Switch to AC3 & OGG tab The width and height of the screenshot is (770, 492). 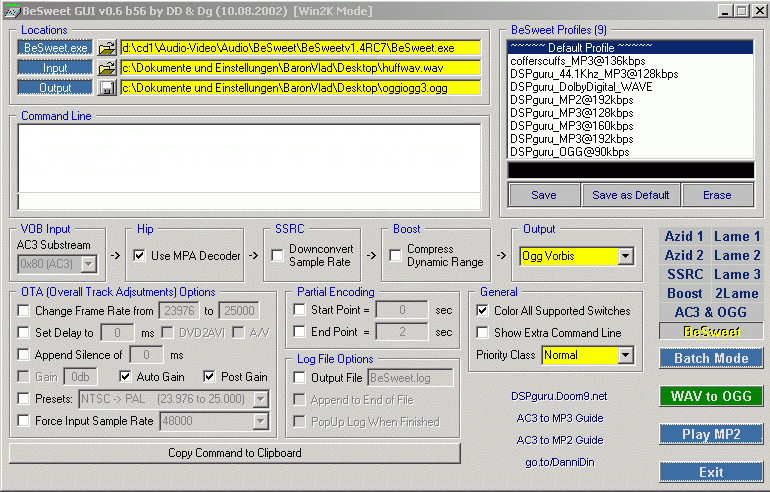(x=711, y=312)
